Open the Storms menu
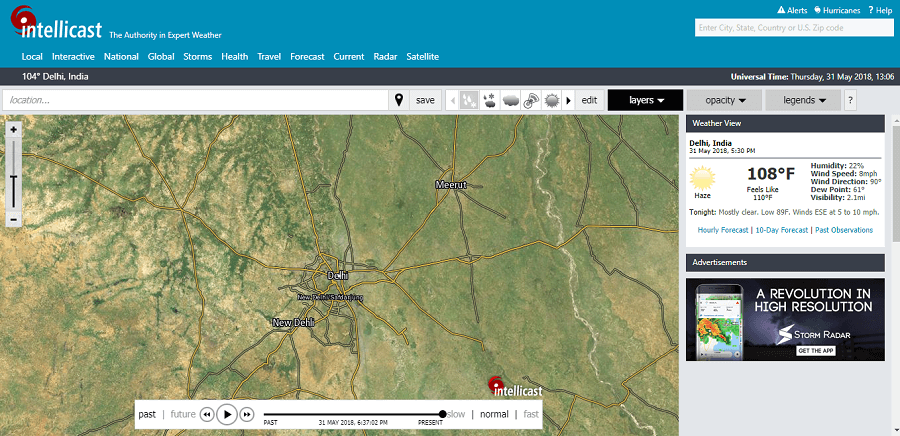Image resolution: width=900 pixels, height=436 pixels. (198, 57)
